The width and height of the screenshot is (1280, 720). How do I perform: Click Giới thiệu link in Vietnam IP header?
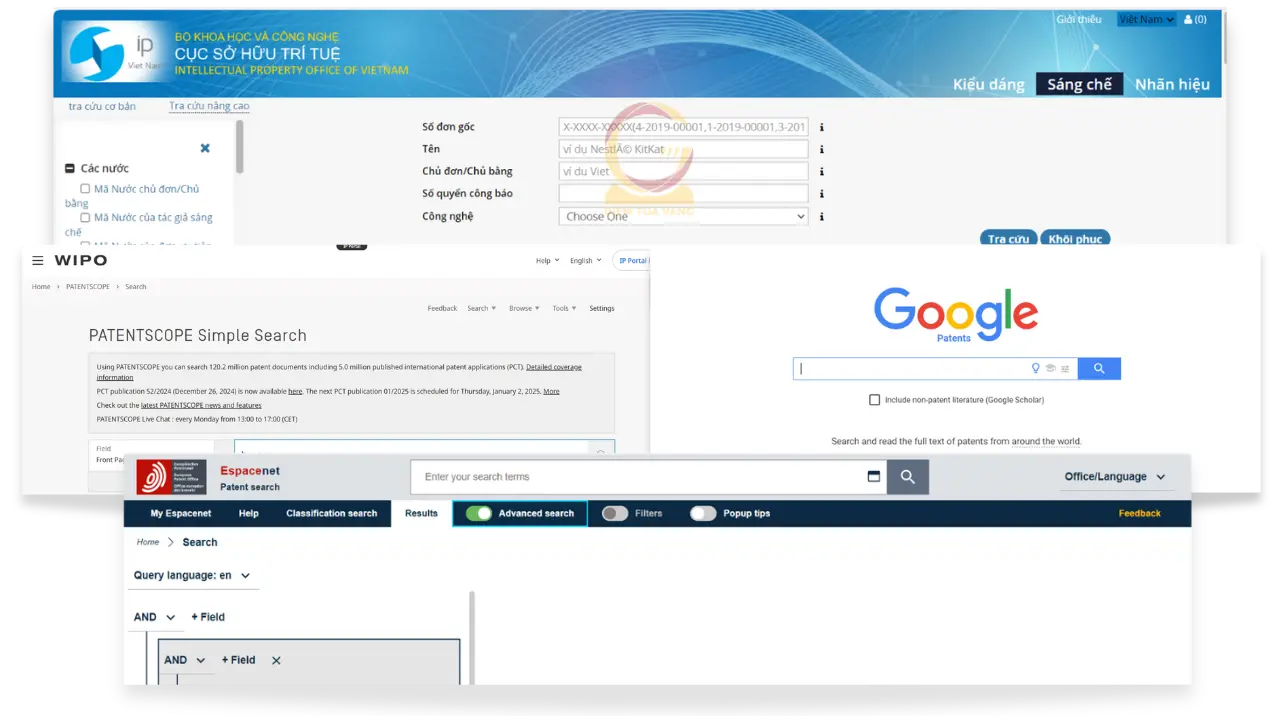point(1078,19)
